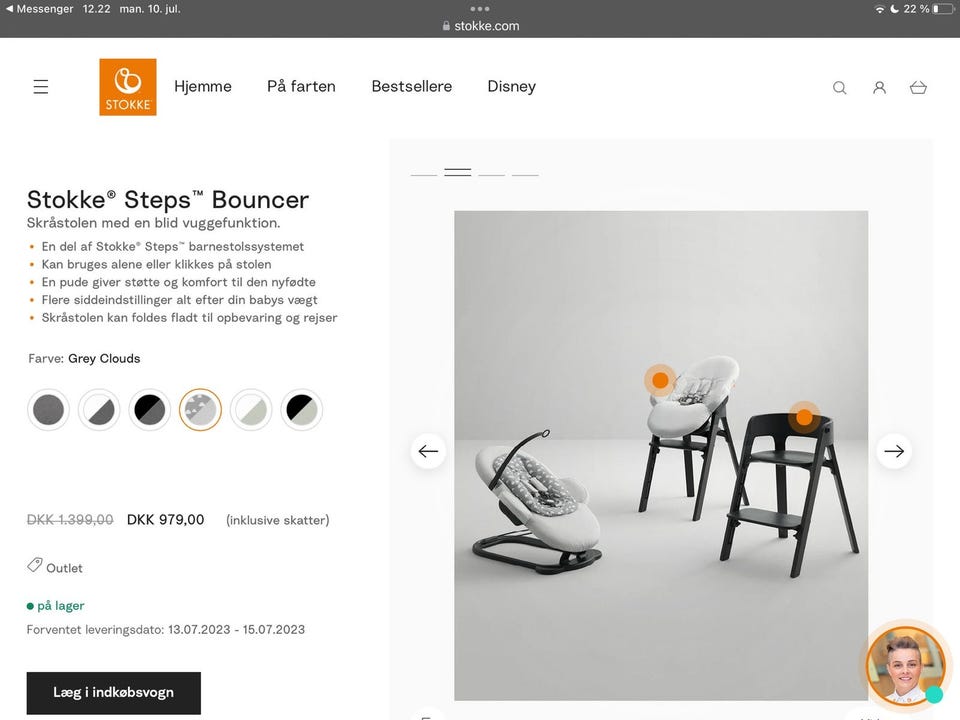Select the black and beige color swatch

point(302,410)
